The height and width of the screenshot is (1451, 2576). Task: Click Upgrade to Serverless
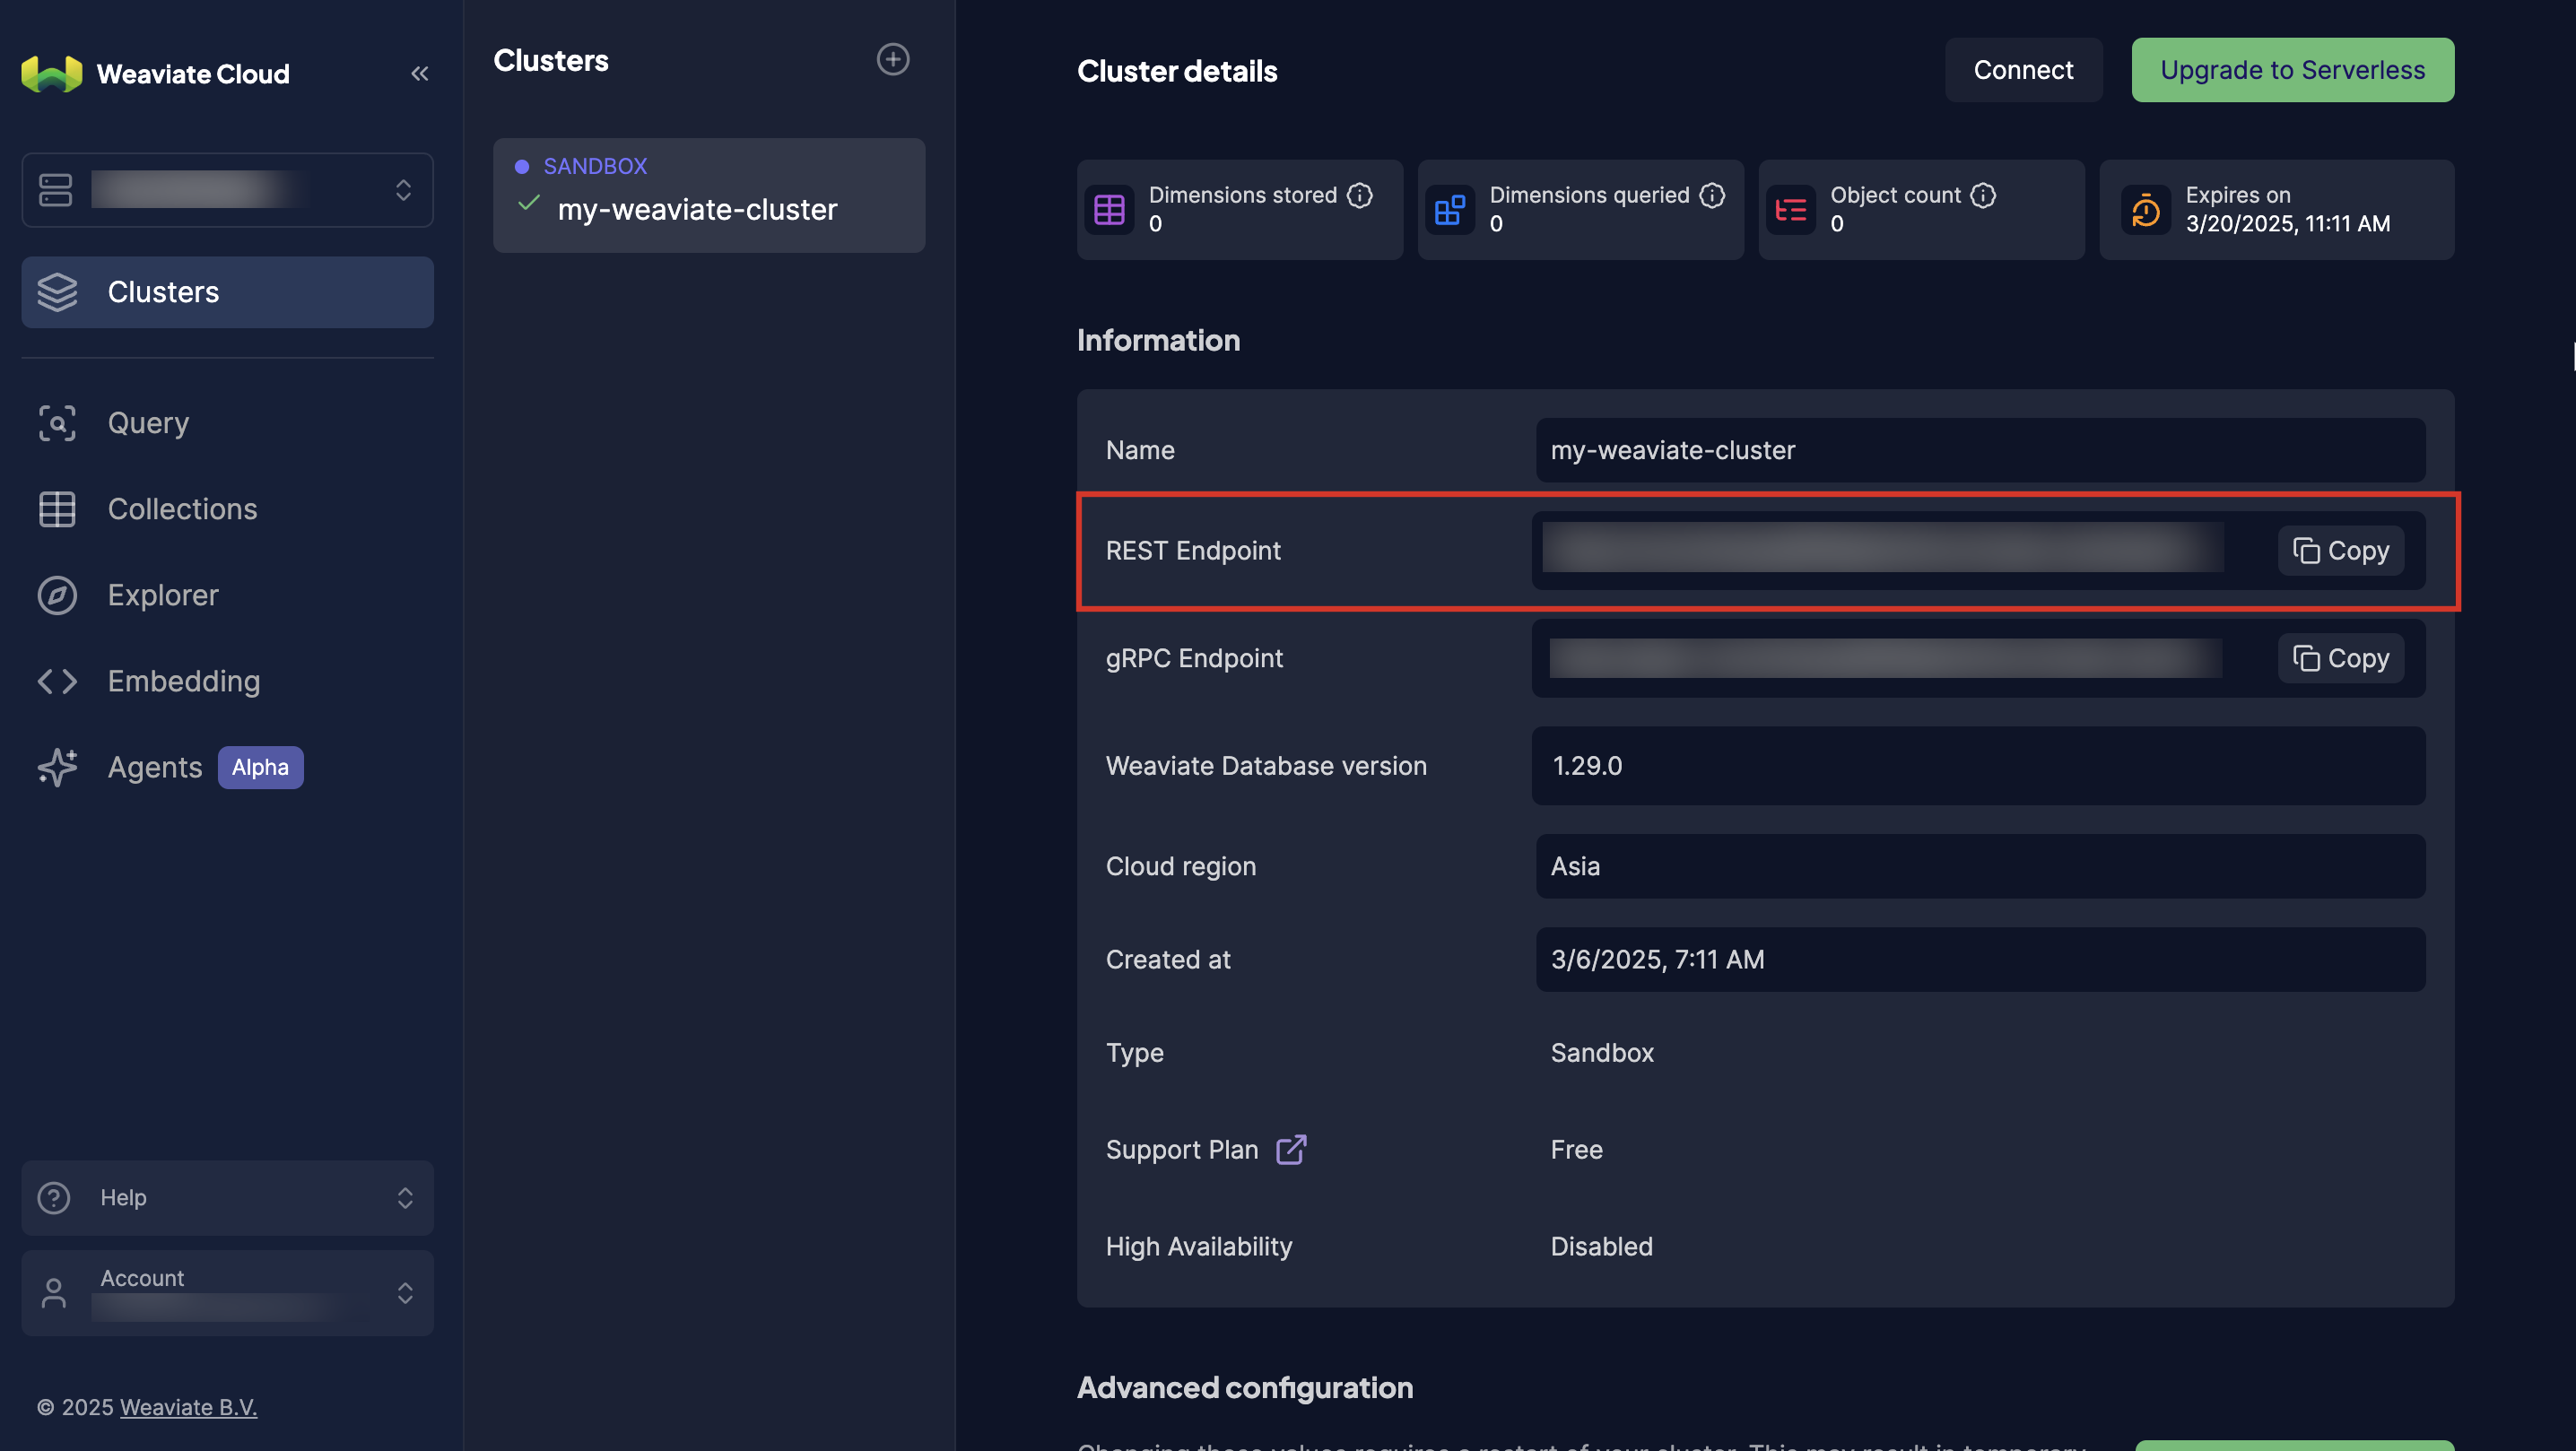point(2292,70)
